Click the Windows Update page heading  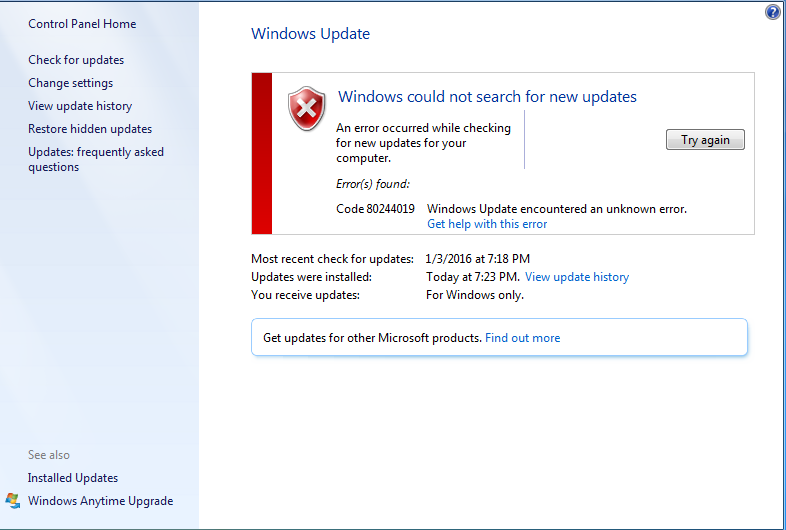pyautogui.click(x=310, y=34)
